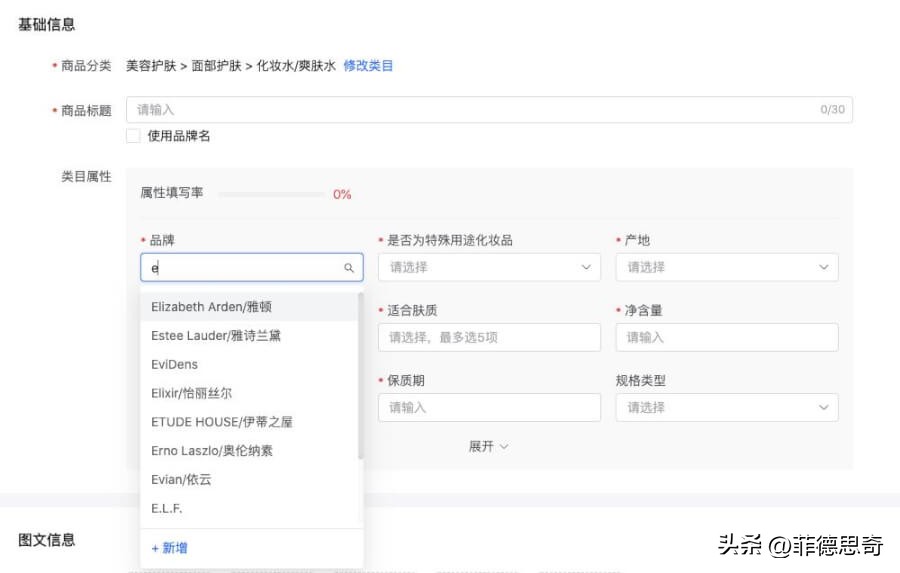Image resolution: width=900 pixels, height=573 pixels.
Task: Click the 净含量 input field
Action: click(727, 338)
